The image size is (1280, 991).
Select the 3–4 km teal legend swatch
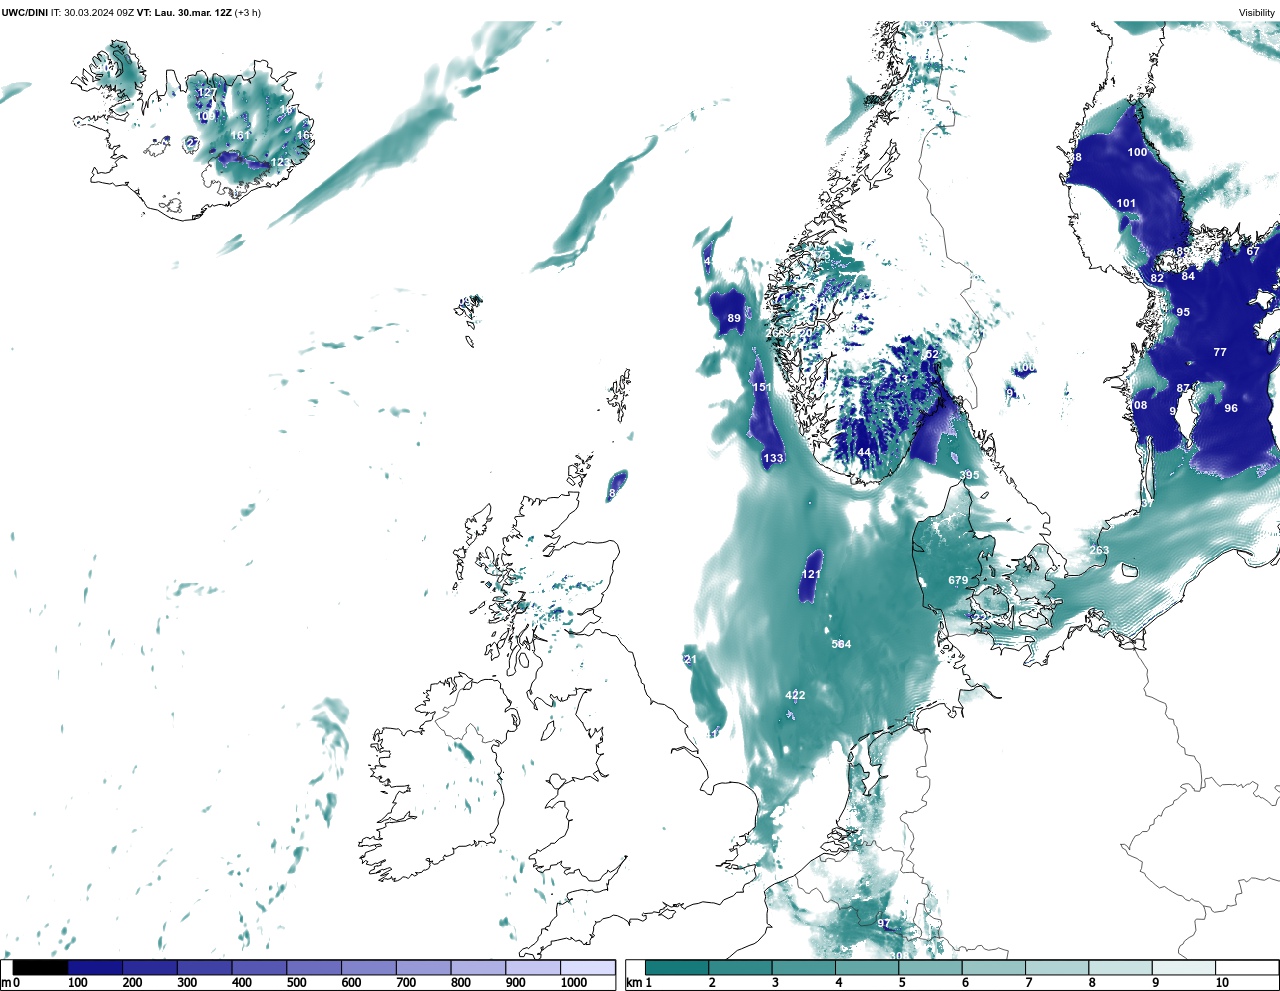pyautogui.click(x=804, y=967)
